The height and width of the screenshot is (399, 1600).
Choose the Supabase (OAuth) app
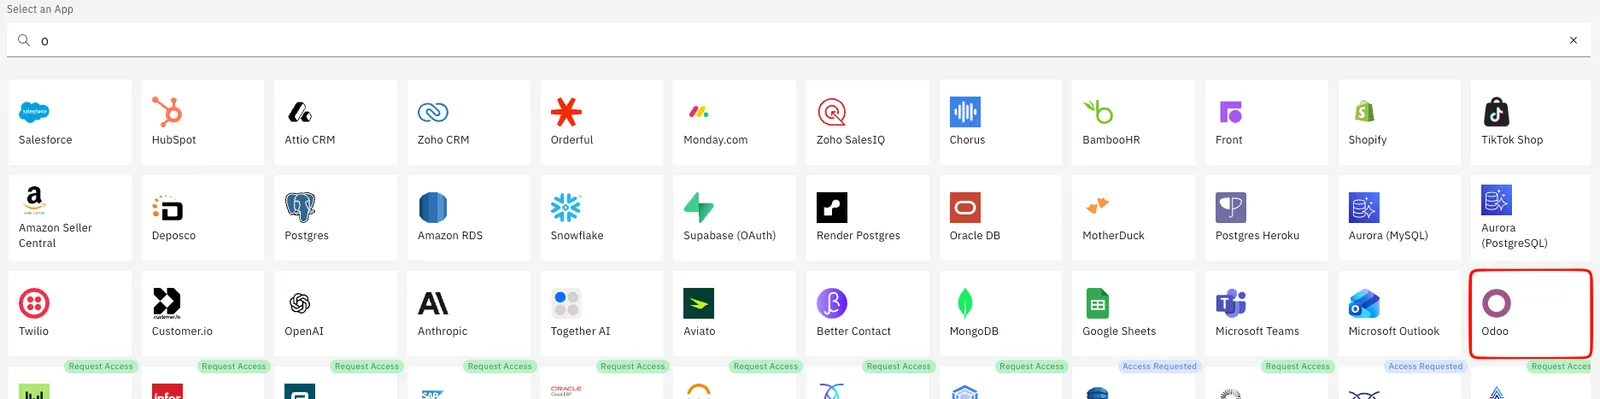735,218
